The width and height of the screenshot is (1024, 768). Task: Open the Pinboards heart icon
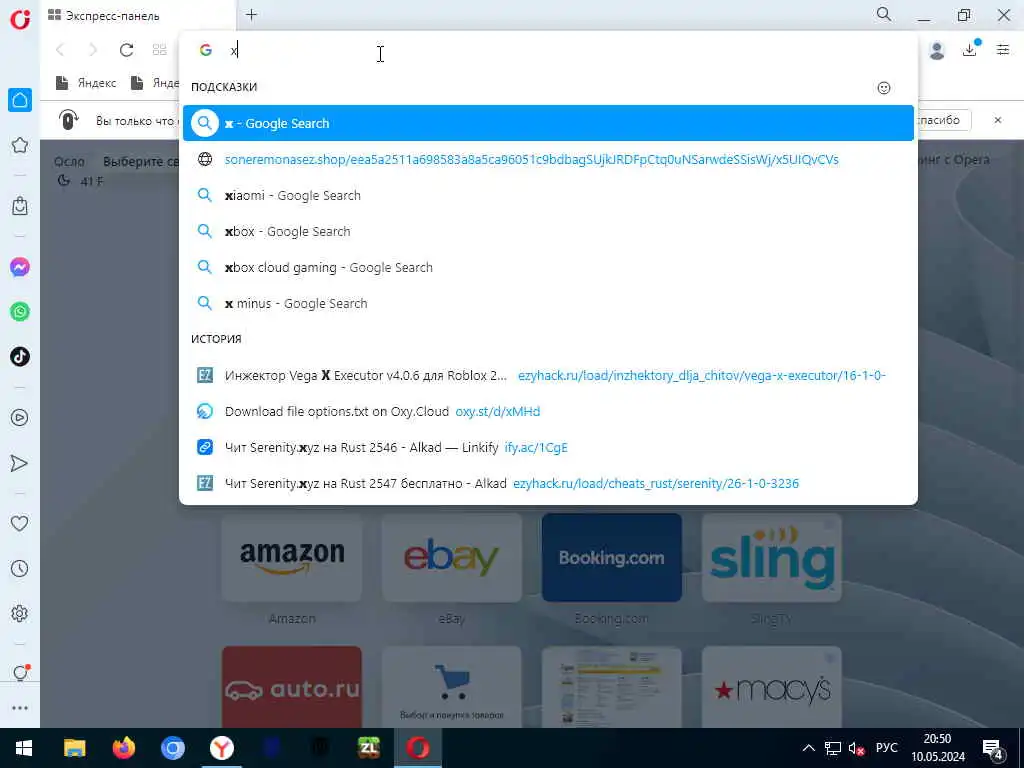click(20, 523)
